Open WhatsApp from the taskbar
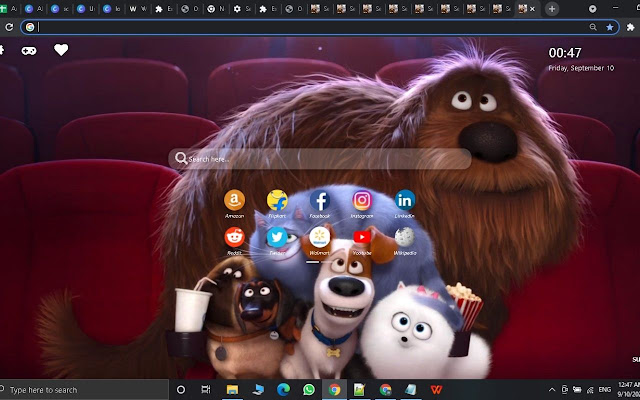Screen dimensions: 640x400 click(x=309, y=390)
